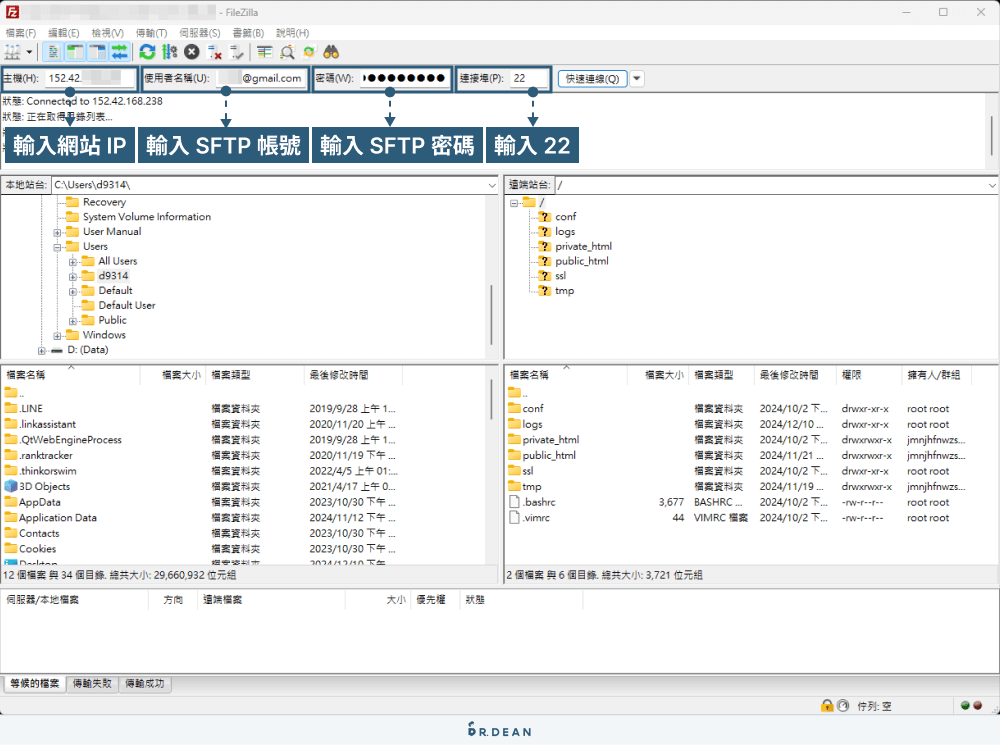The width and height of the screenshot is (1000, 745).
Task: Toggle the local directory tree view
Action: (73, 50)
